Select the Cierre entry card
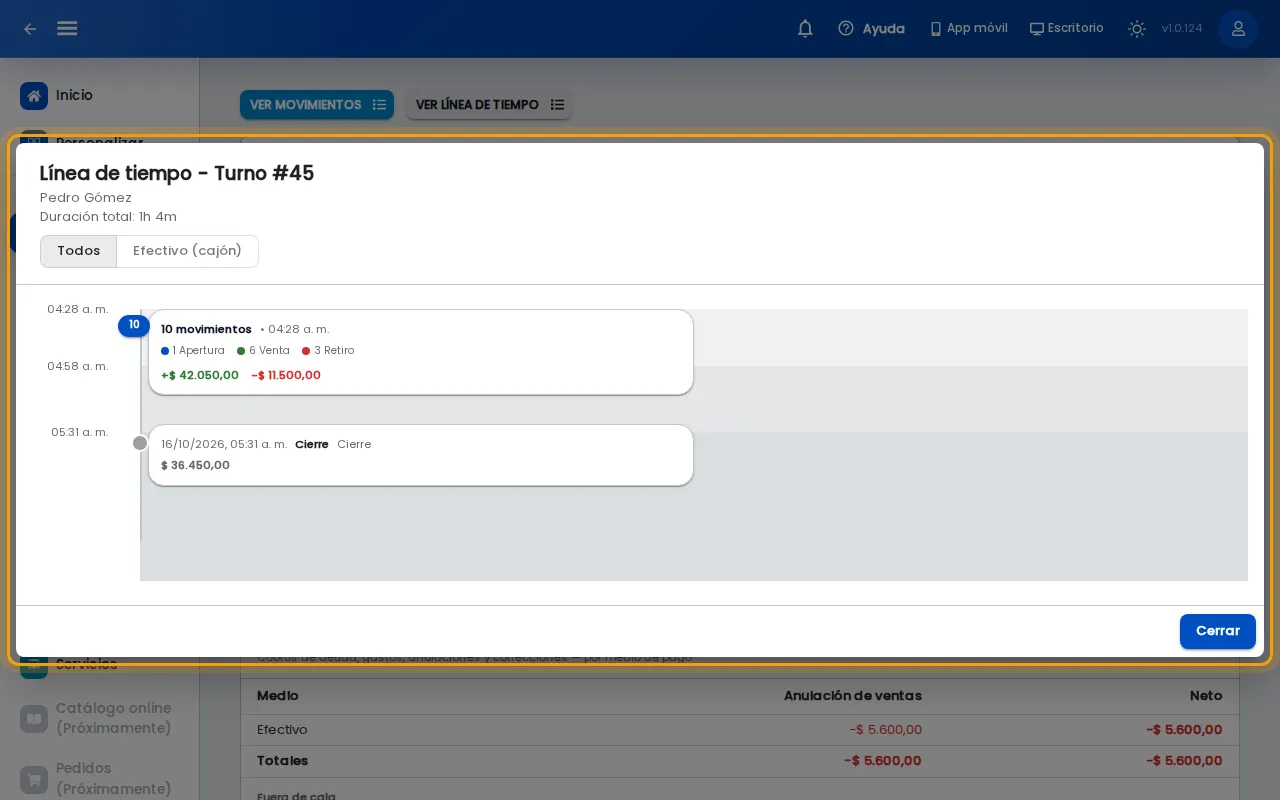The image size is (1280, 800). coord(420,455)
